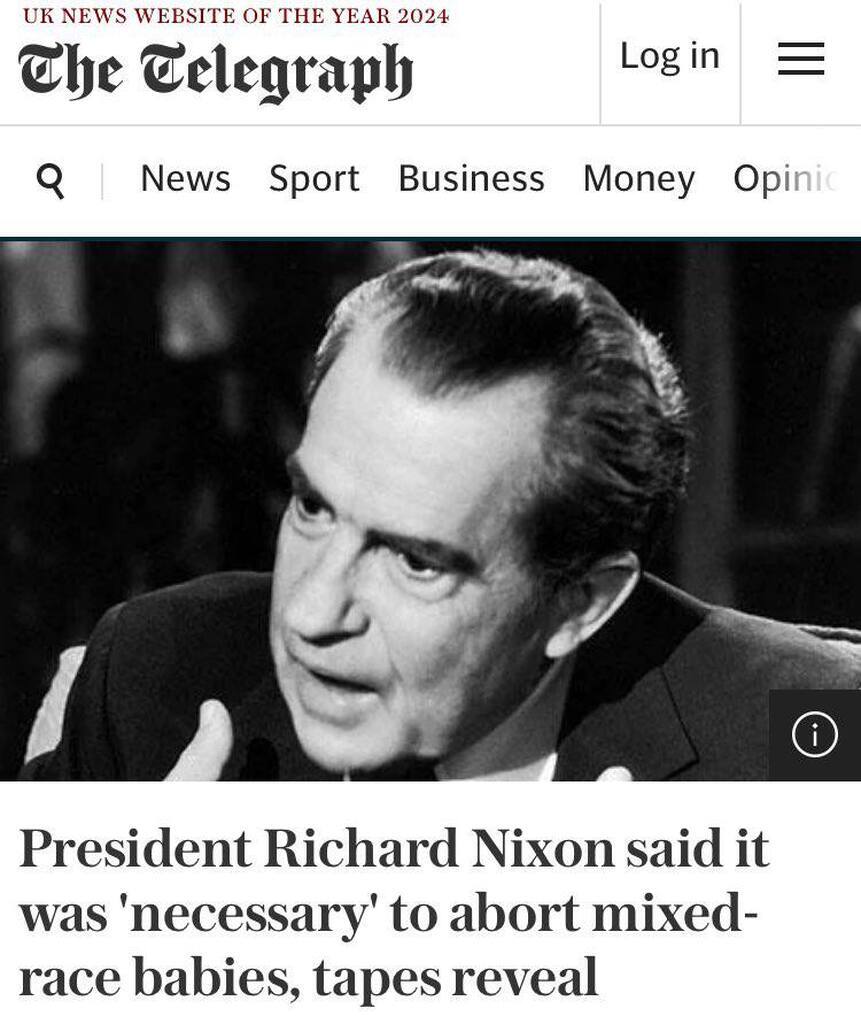Select the Money section
The height and width of the screenshot is (1024, 861).
[x=639, y=180]
